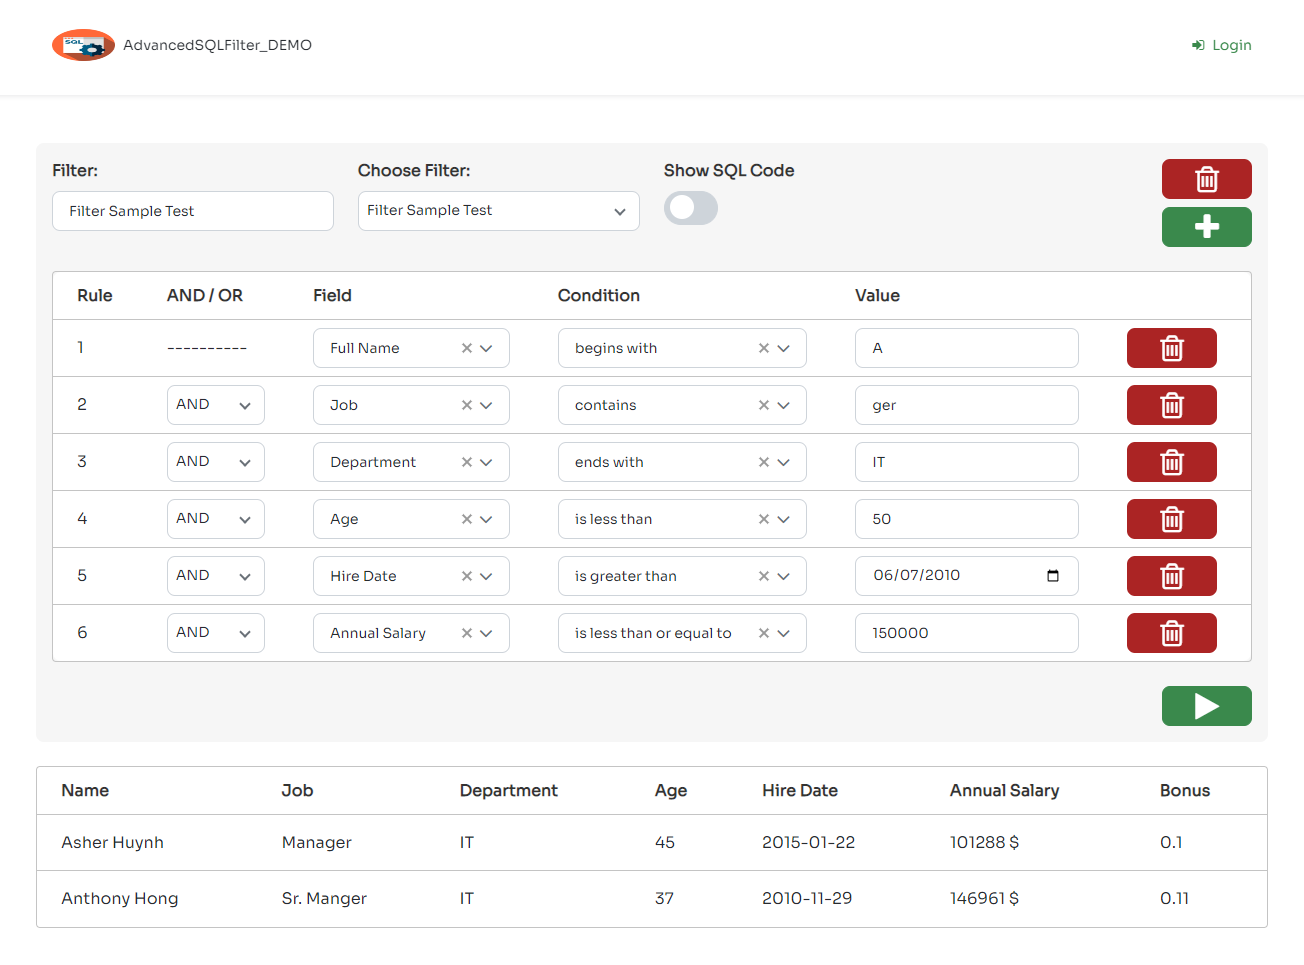Image resolution: width=1304 pixels, height=965 pixels.
Task: Click the Hire Date column header
Action: point(800,790)
